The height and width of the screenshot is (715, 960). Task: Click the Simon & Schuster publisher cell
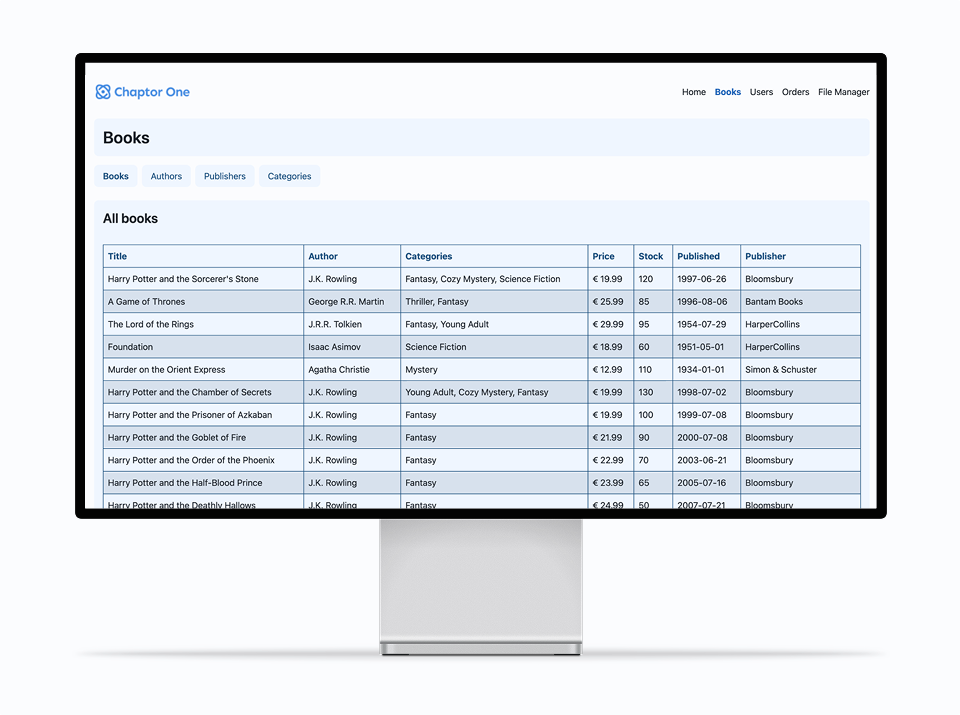(x=780, y=370)
